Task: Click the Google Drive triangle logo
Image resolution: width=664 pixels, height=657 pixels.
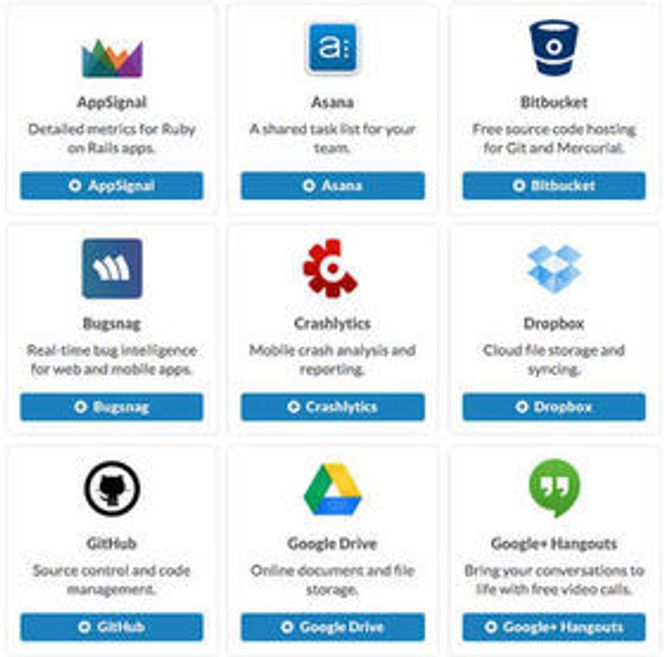Action: tap(332, 489)
